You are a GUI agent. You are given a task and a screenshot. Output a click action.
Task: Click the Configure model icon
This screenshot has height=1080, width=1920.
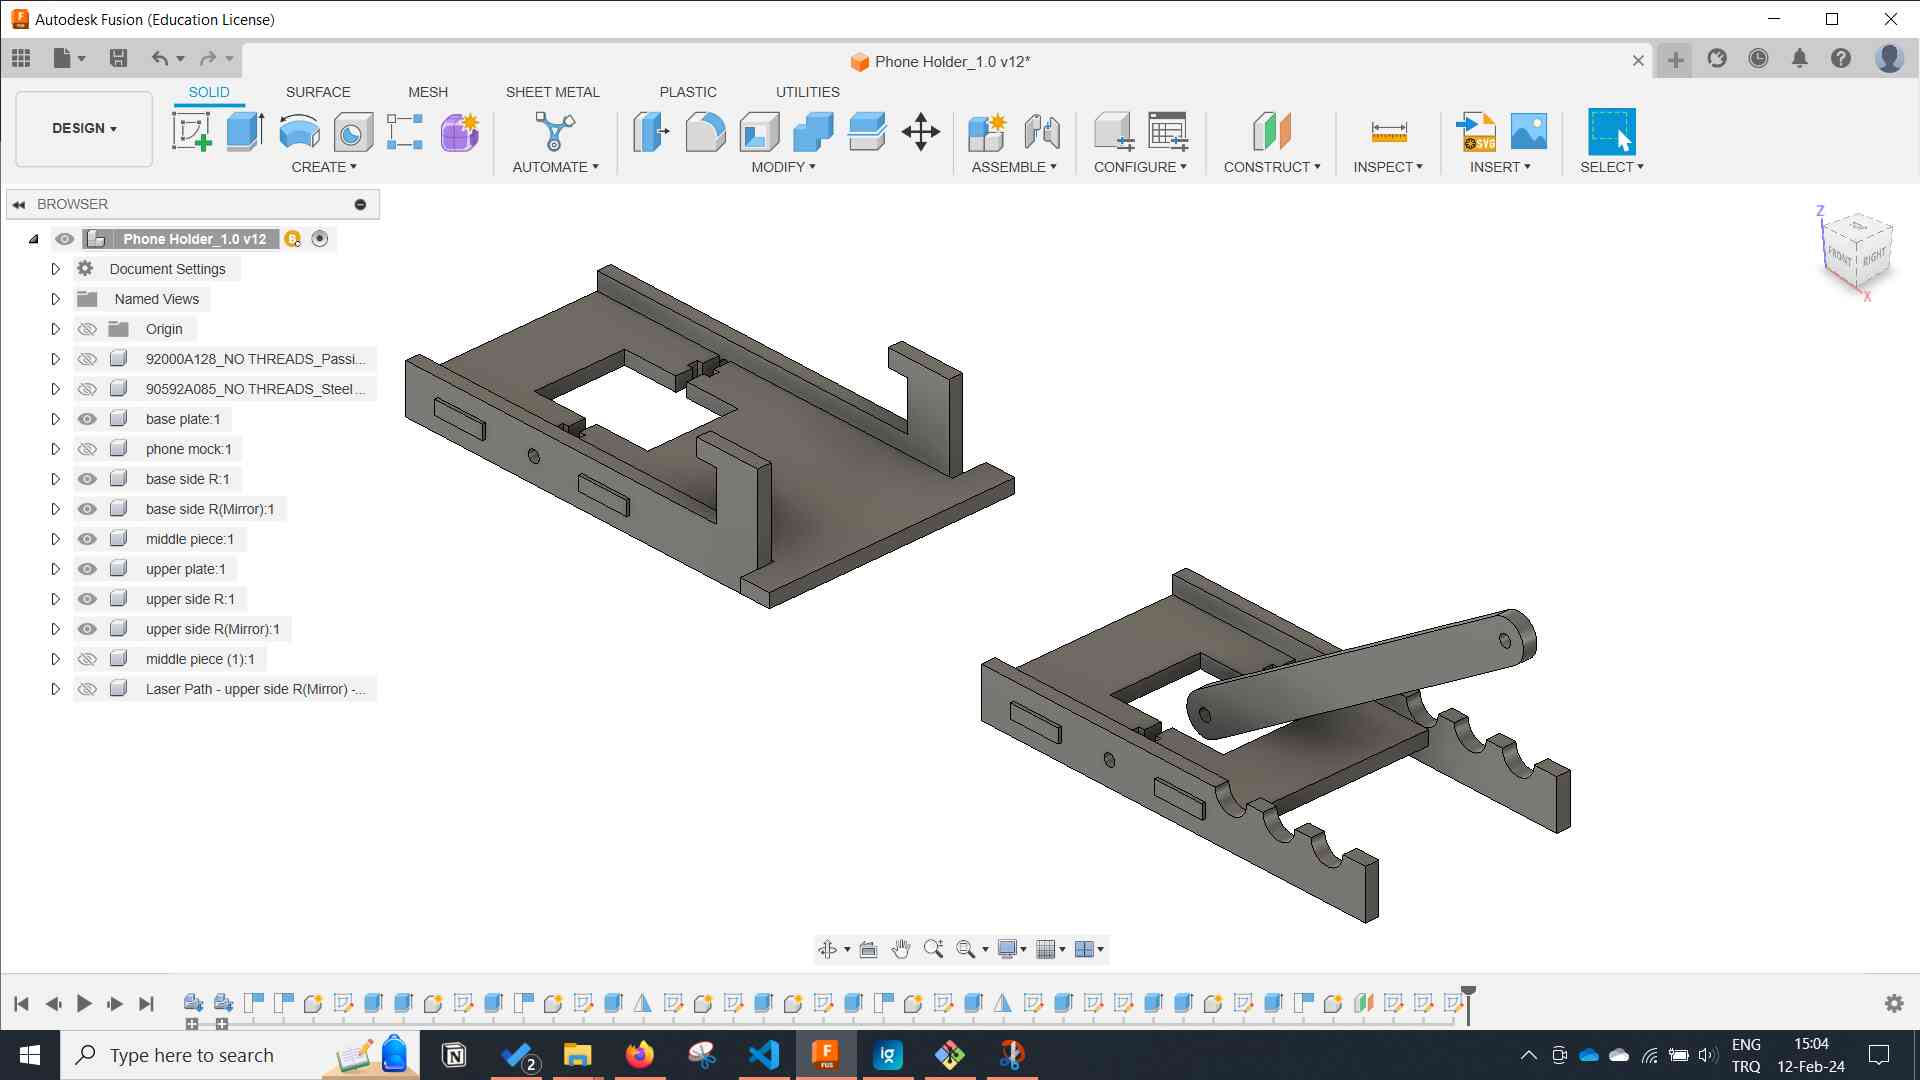coord(1113,131)
